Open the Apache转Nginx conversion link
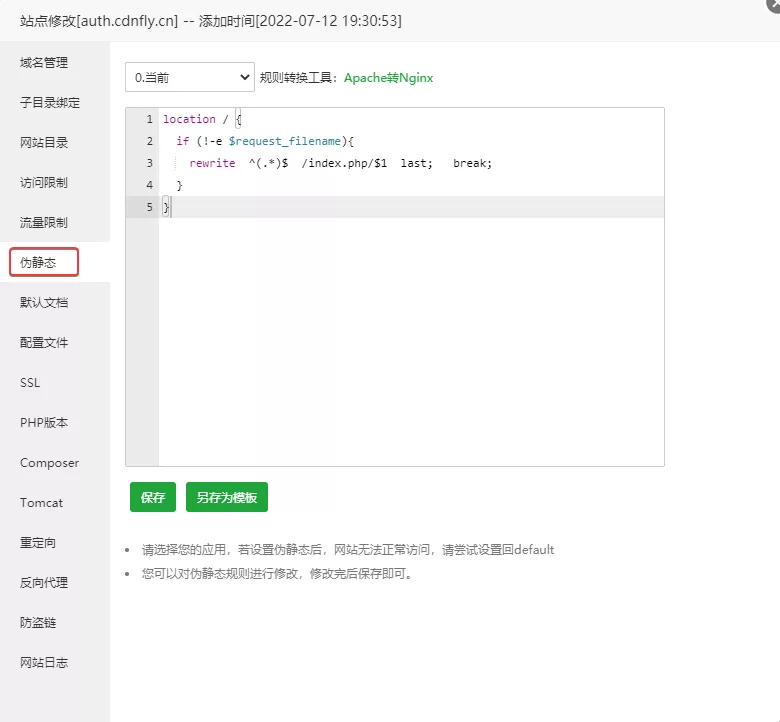 point(389,78)
